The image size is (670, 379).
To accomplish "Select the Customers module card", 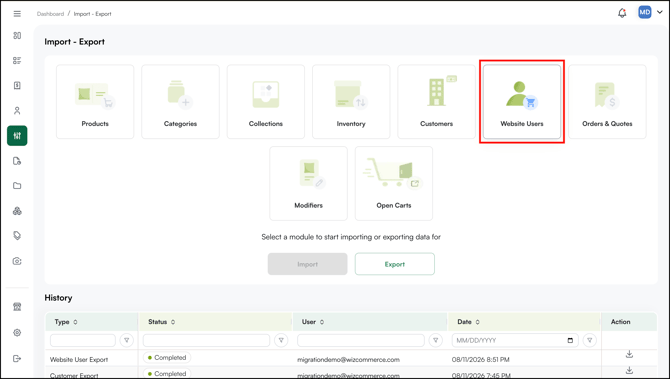I will coord(436,102).
